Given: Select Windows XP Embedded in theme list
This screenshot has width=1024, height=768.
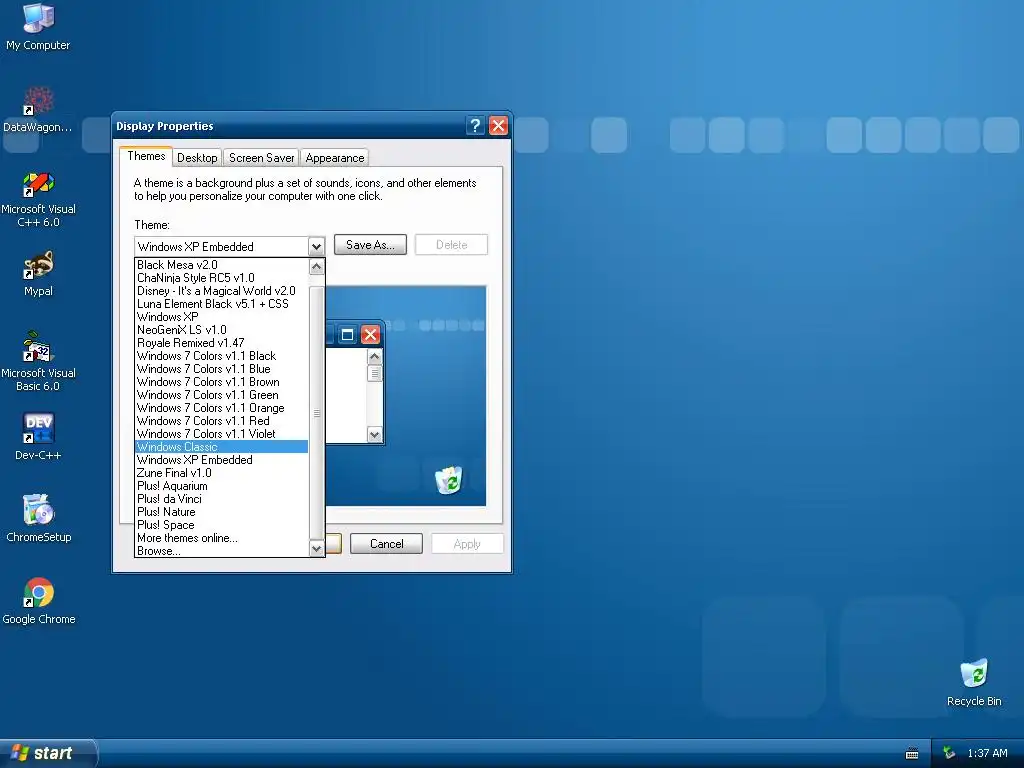Looking at the screenshot, I should pyautogui.click(x=221, y=460).
